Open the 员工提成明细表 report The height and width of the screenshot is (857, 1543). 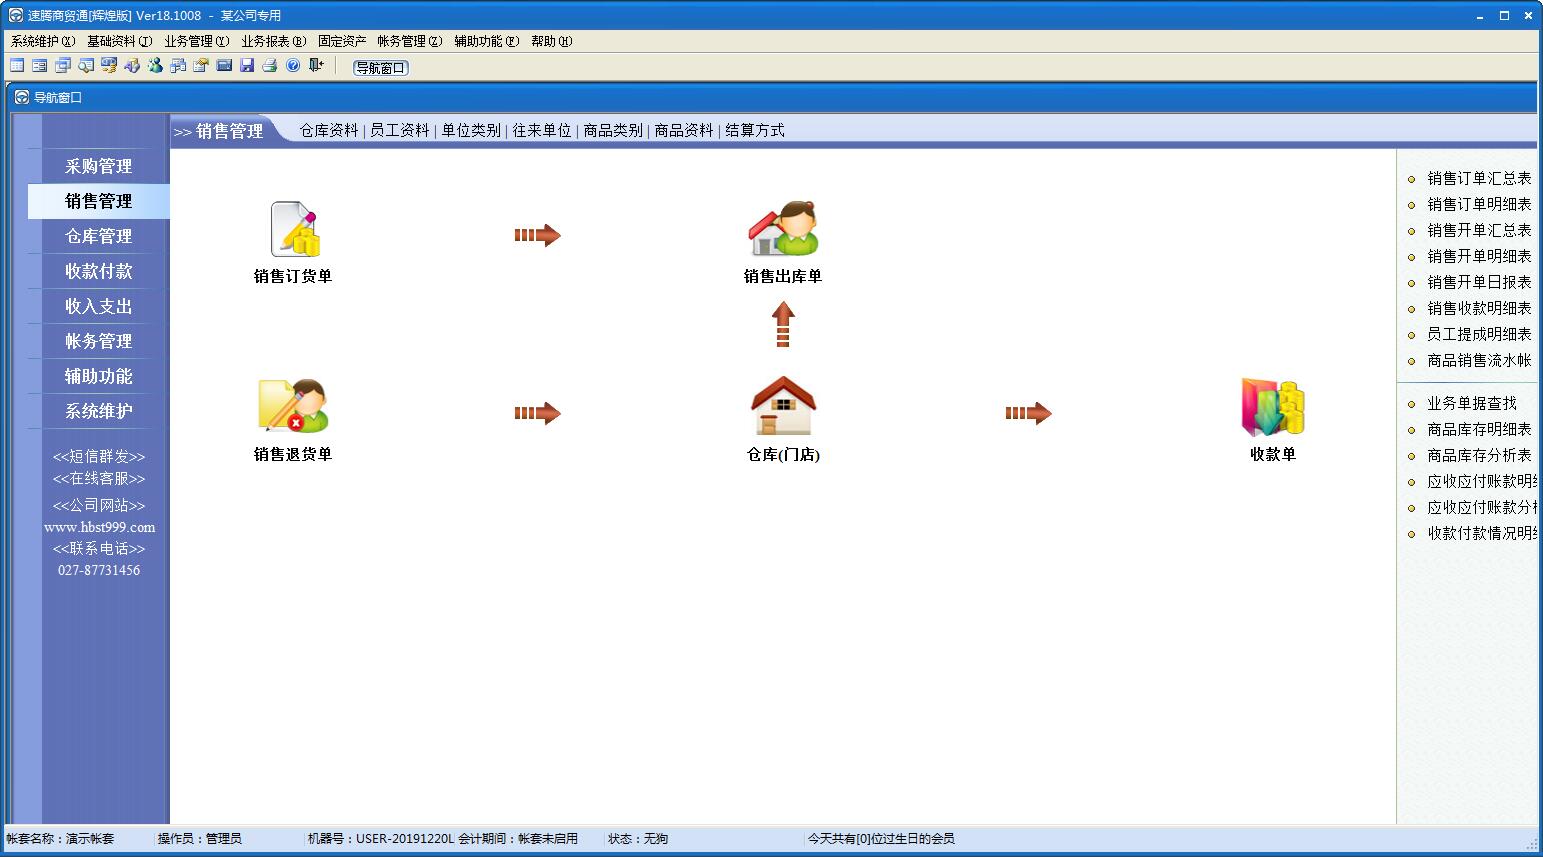tap(1479, 334)
